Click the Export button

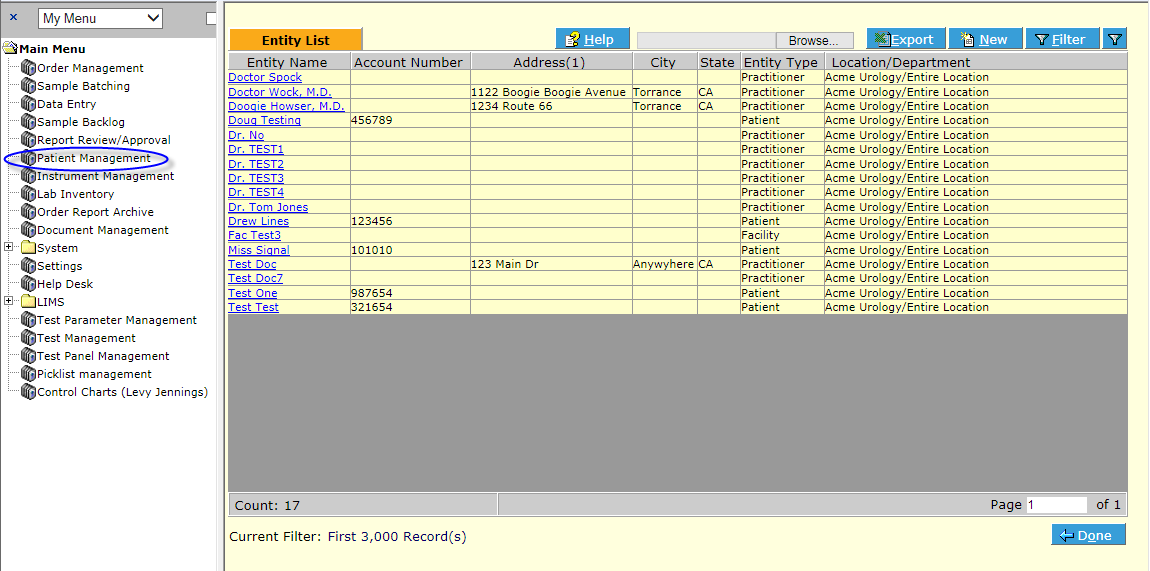click(x=904, y=39)
